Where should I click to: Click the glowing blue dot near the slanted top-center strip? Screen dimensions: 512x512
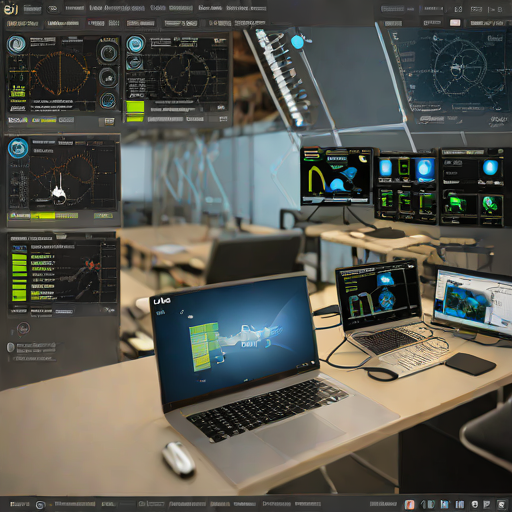297,42
